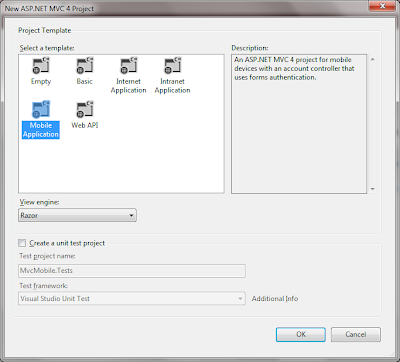400x362 pixels.
Task: Open the Test framework dropdown
Action: 132,298
